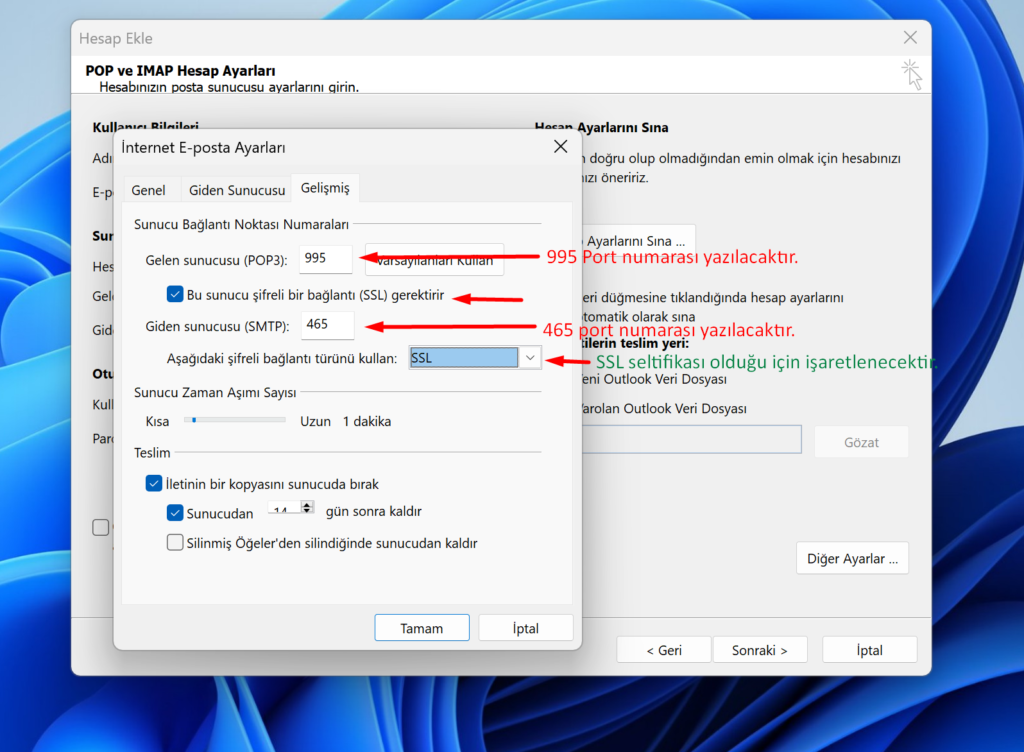This screenshot has height=752, width=1024.
Task: Open the encrypted connection type dropdown
Action: pos(530,357)
